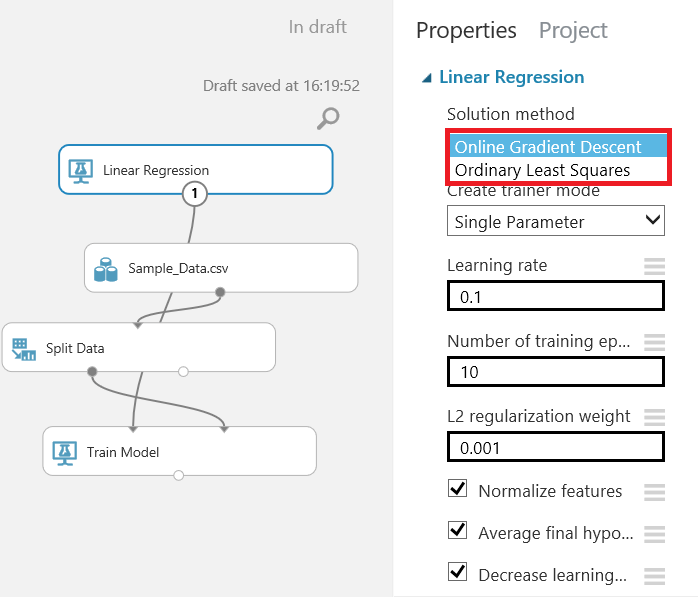Open the Create trainer mode dropdown

point(556,221)
